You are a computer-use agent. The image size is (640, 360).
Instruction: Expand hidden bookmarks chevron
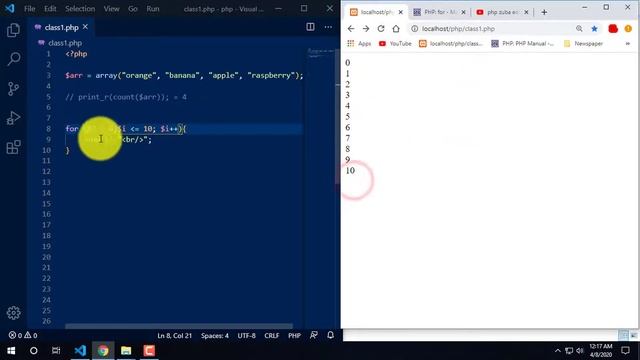(x=628, y=43)
